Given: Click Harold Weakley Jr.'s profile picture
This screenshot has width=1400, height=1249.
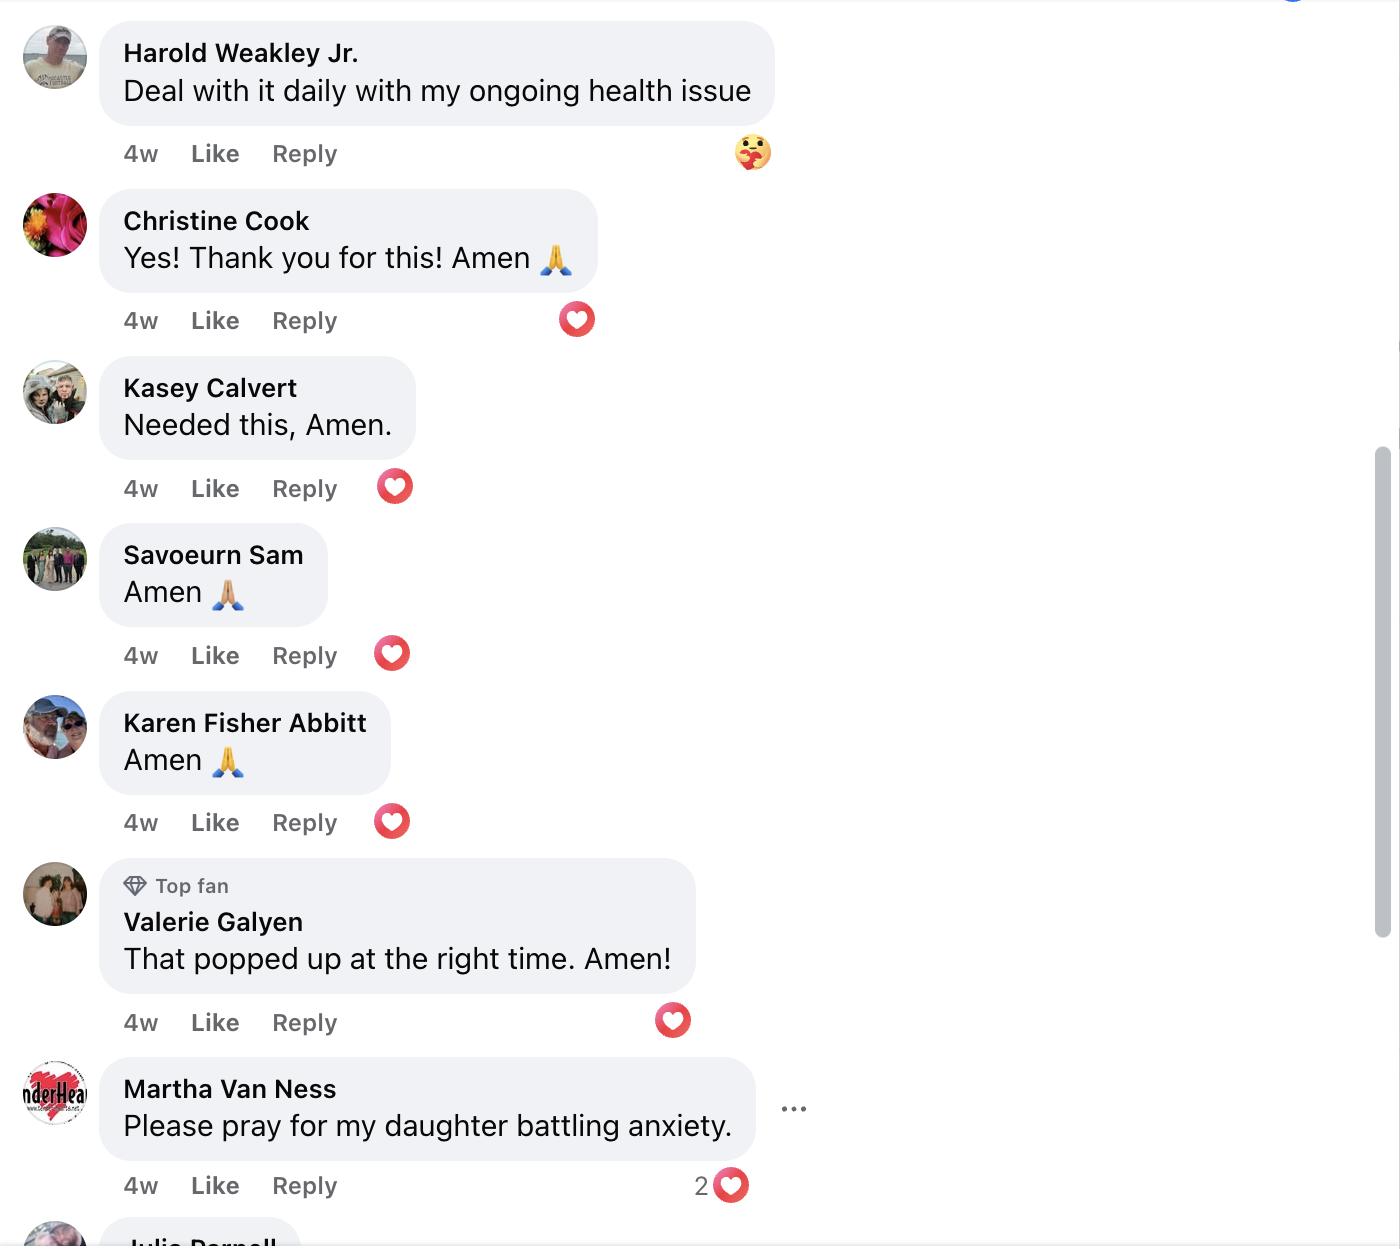Looking at the screenshot, I should [55, 58].
